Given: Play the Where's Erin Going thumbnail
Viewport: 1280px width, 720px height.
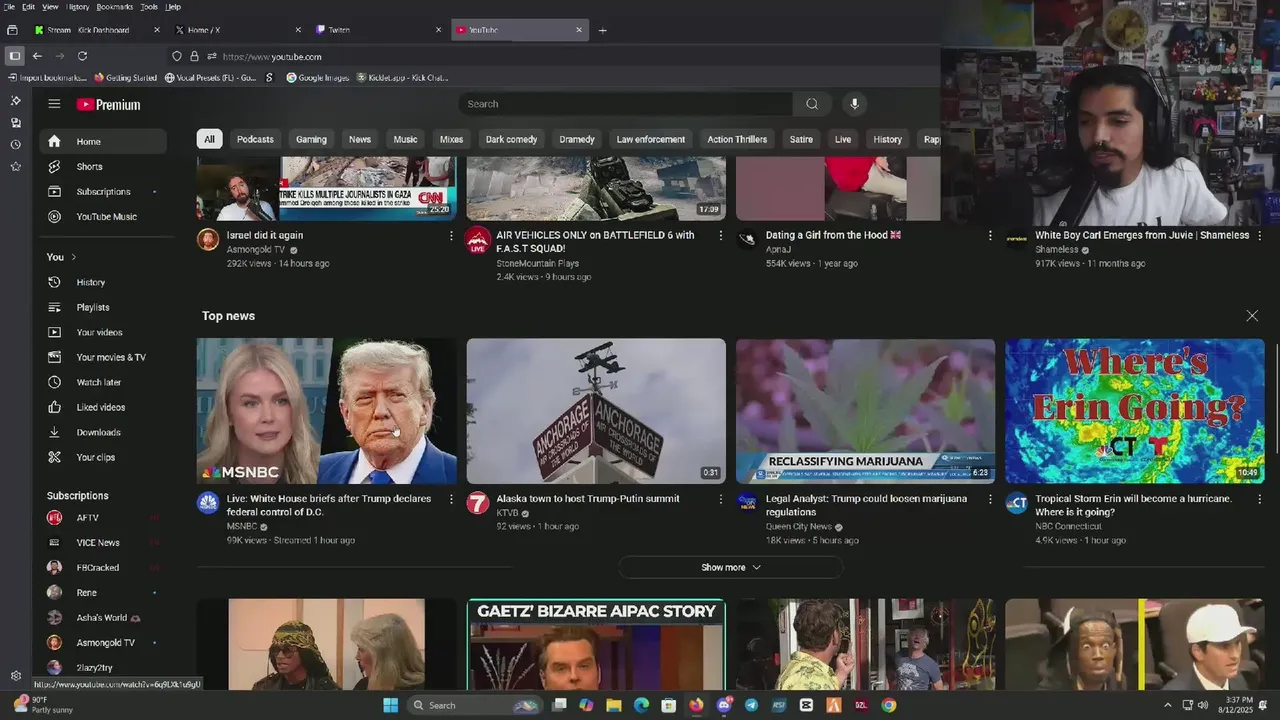Looking at the screenshot, I should coord(1135,411).
